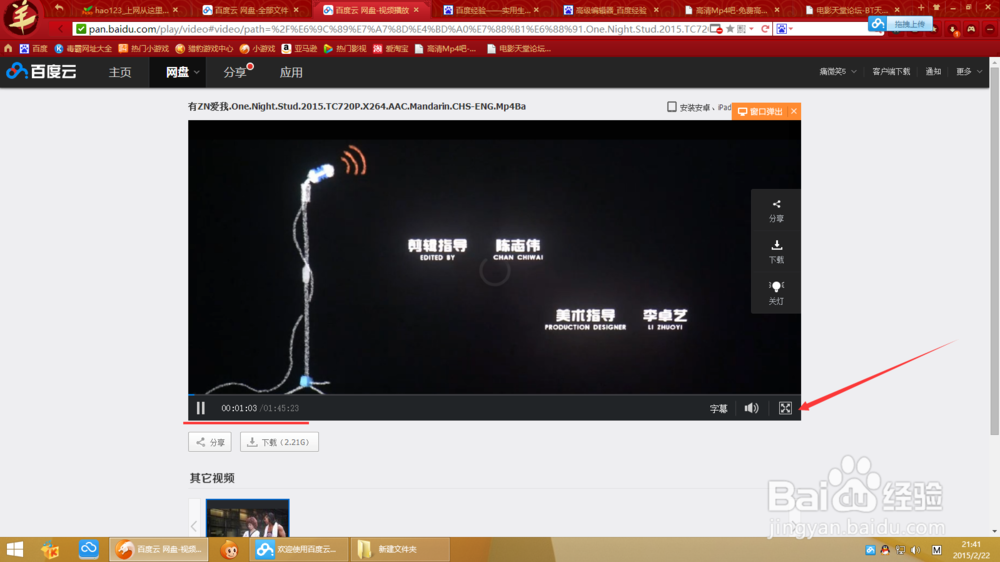Screen dimensions: 1000x562
Task: Open the 新建文件夹 taskbar folder
Action: point(399,549)
